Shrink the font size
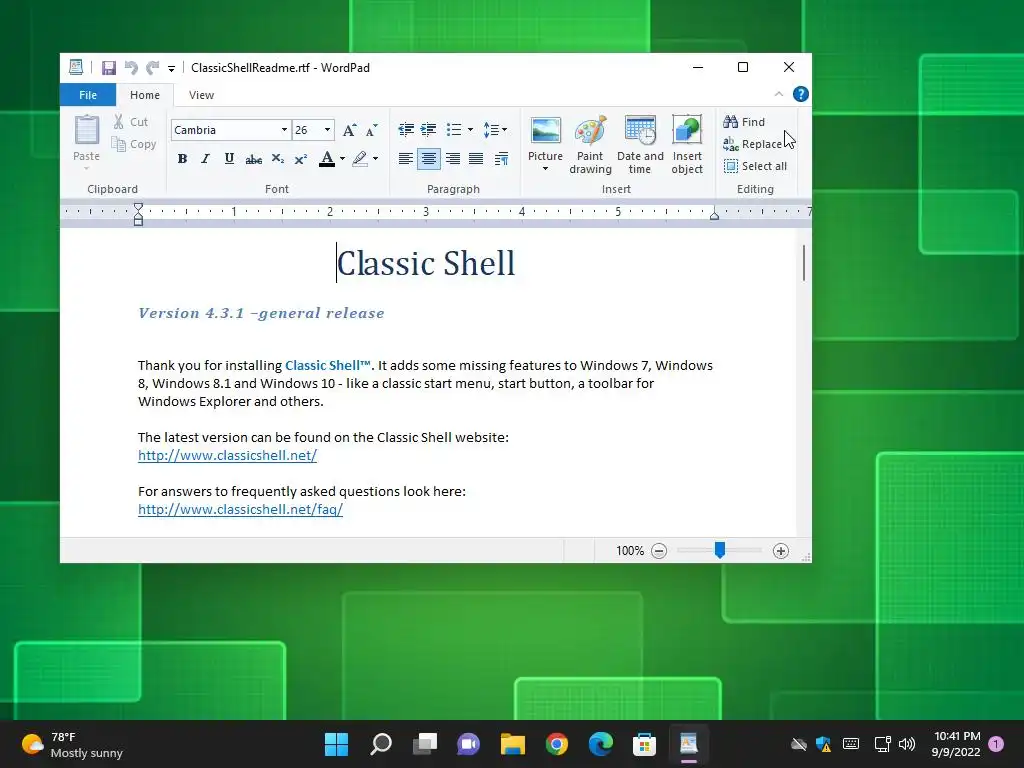Image resolution: width=1024 pixels, height=768 pixels. click(x=372, y=129)
